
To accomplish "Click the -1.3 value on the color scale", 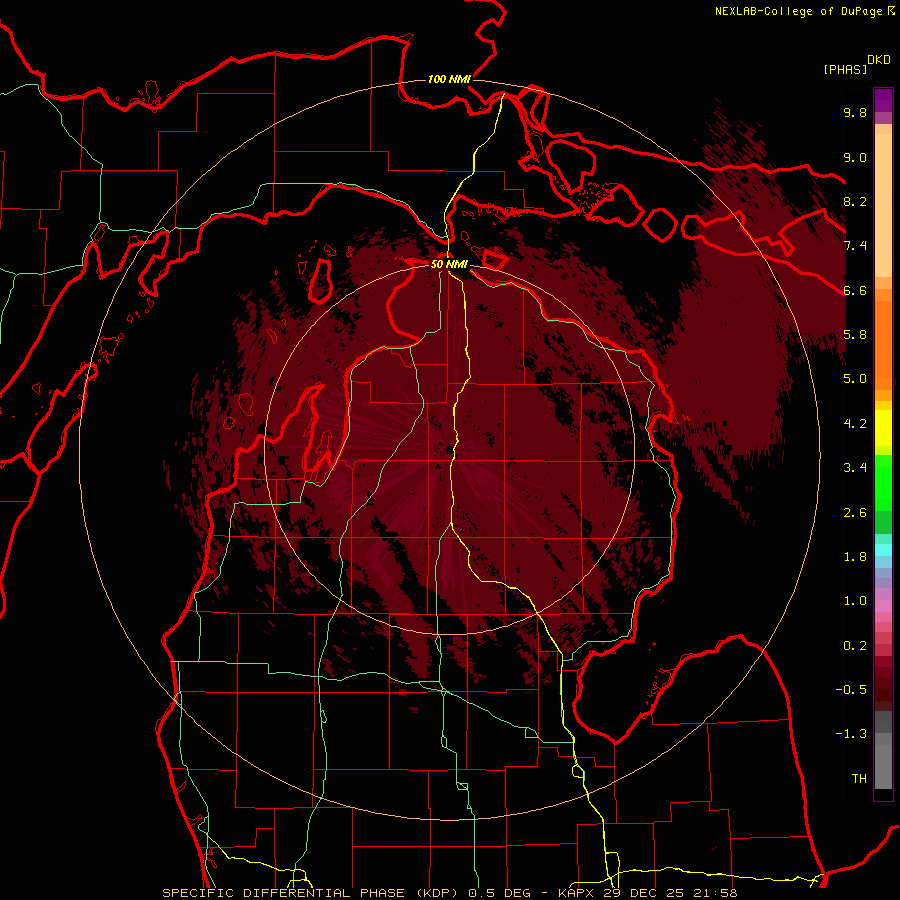I will [851, 734].
